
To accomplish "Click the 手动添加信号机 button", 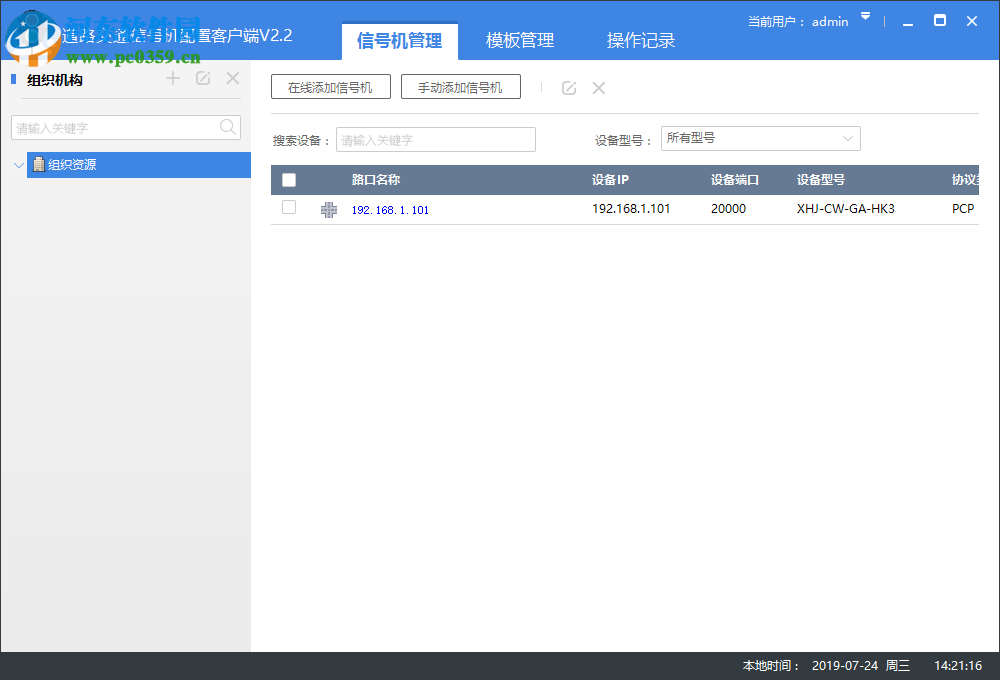I will click(x=460, y=86).
